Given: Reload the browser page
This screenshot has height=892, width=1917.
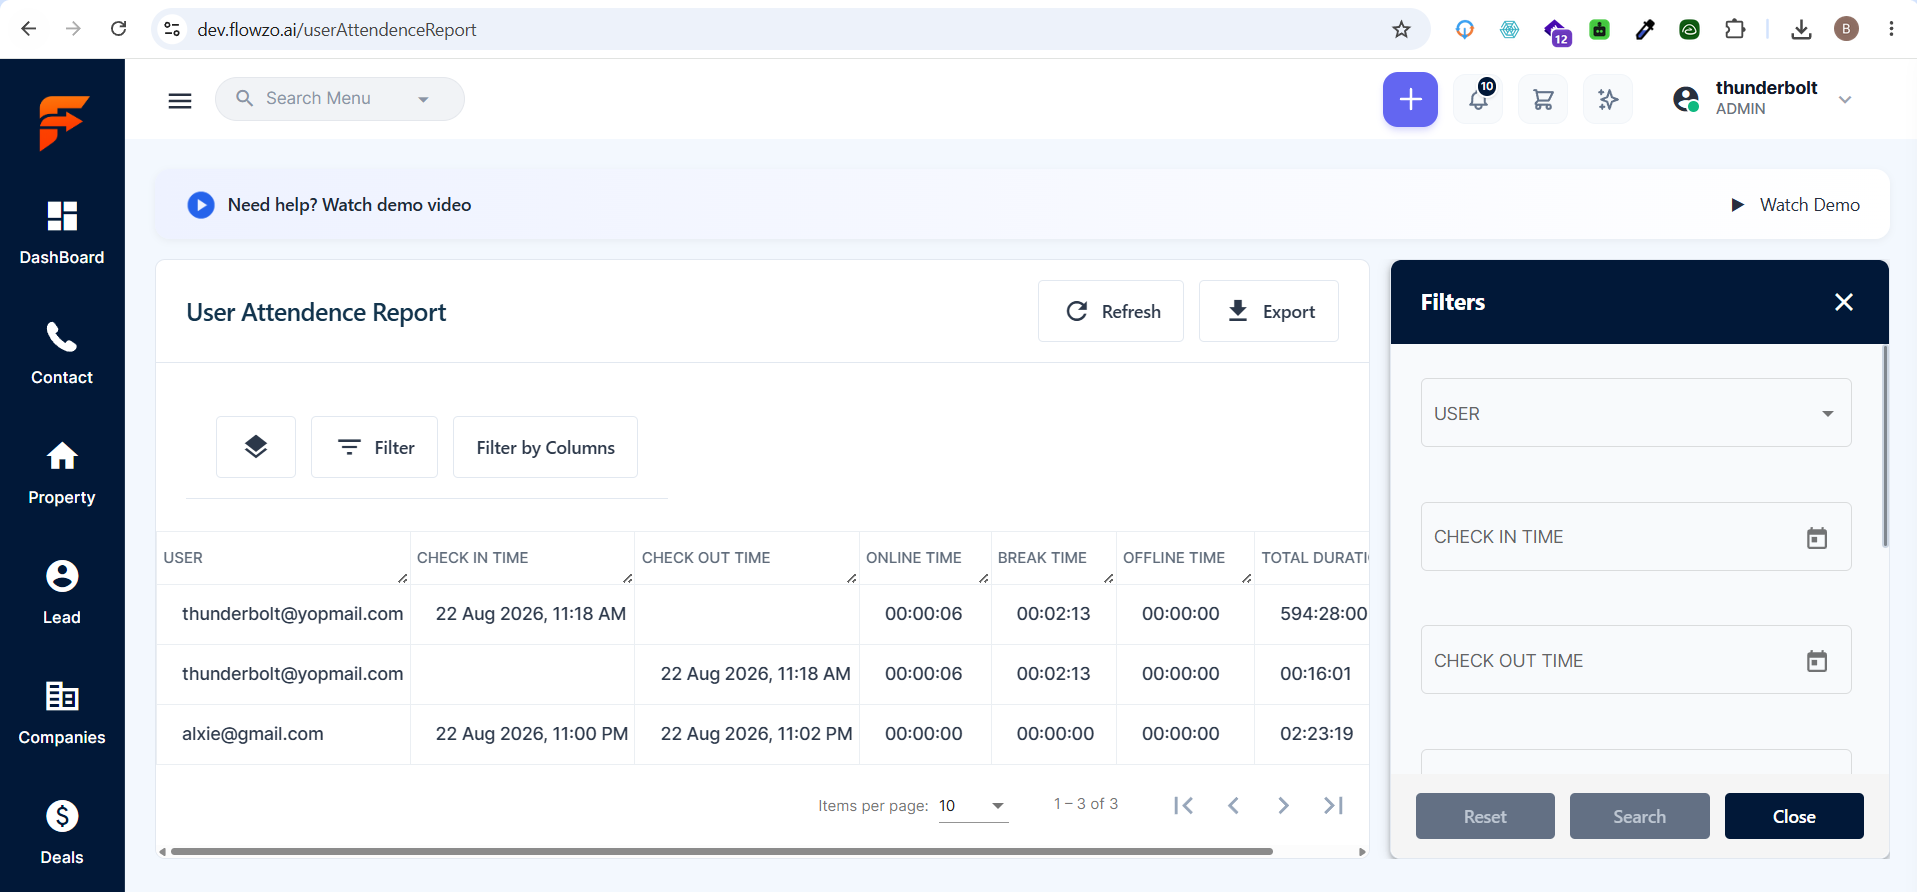Looking at the screenshot, I should click(x=119, y=29).
